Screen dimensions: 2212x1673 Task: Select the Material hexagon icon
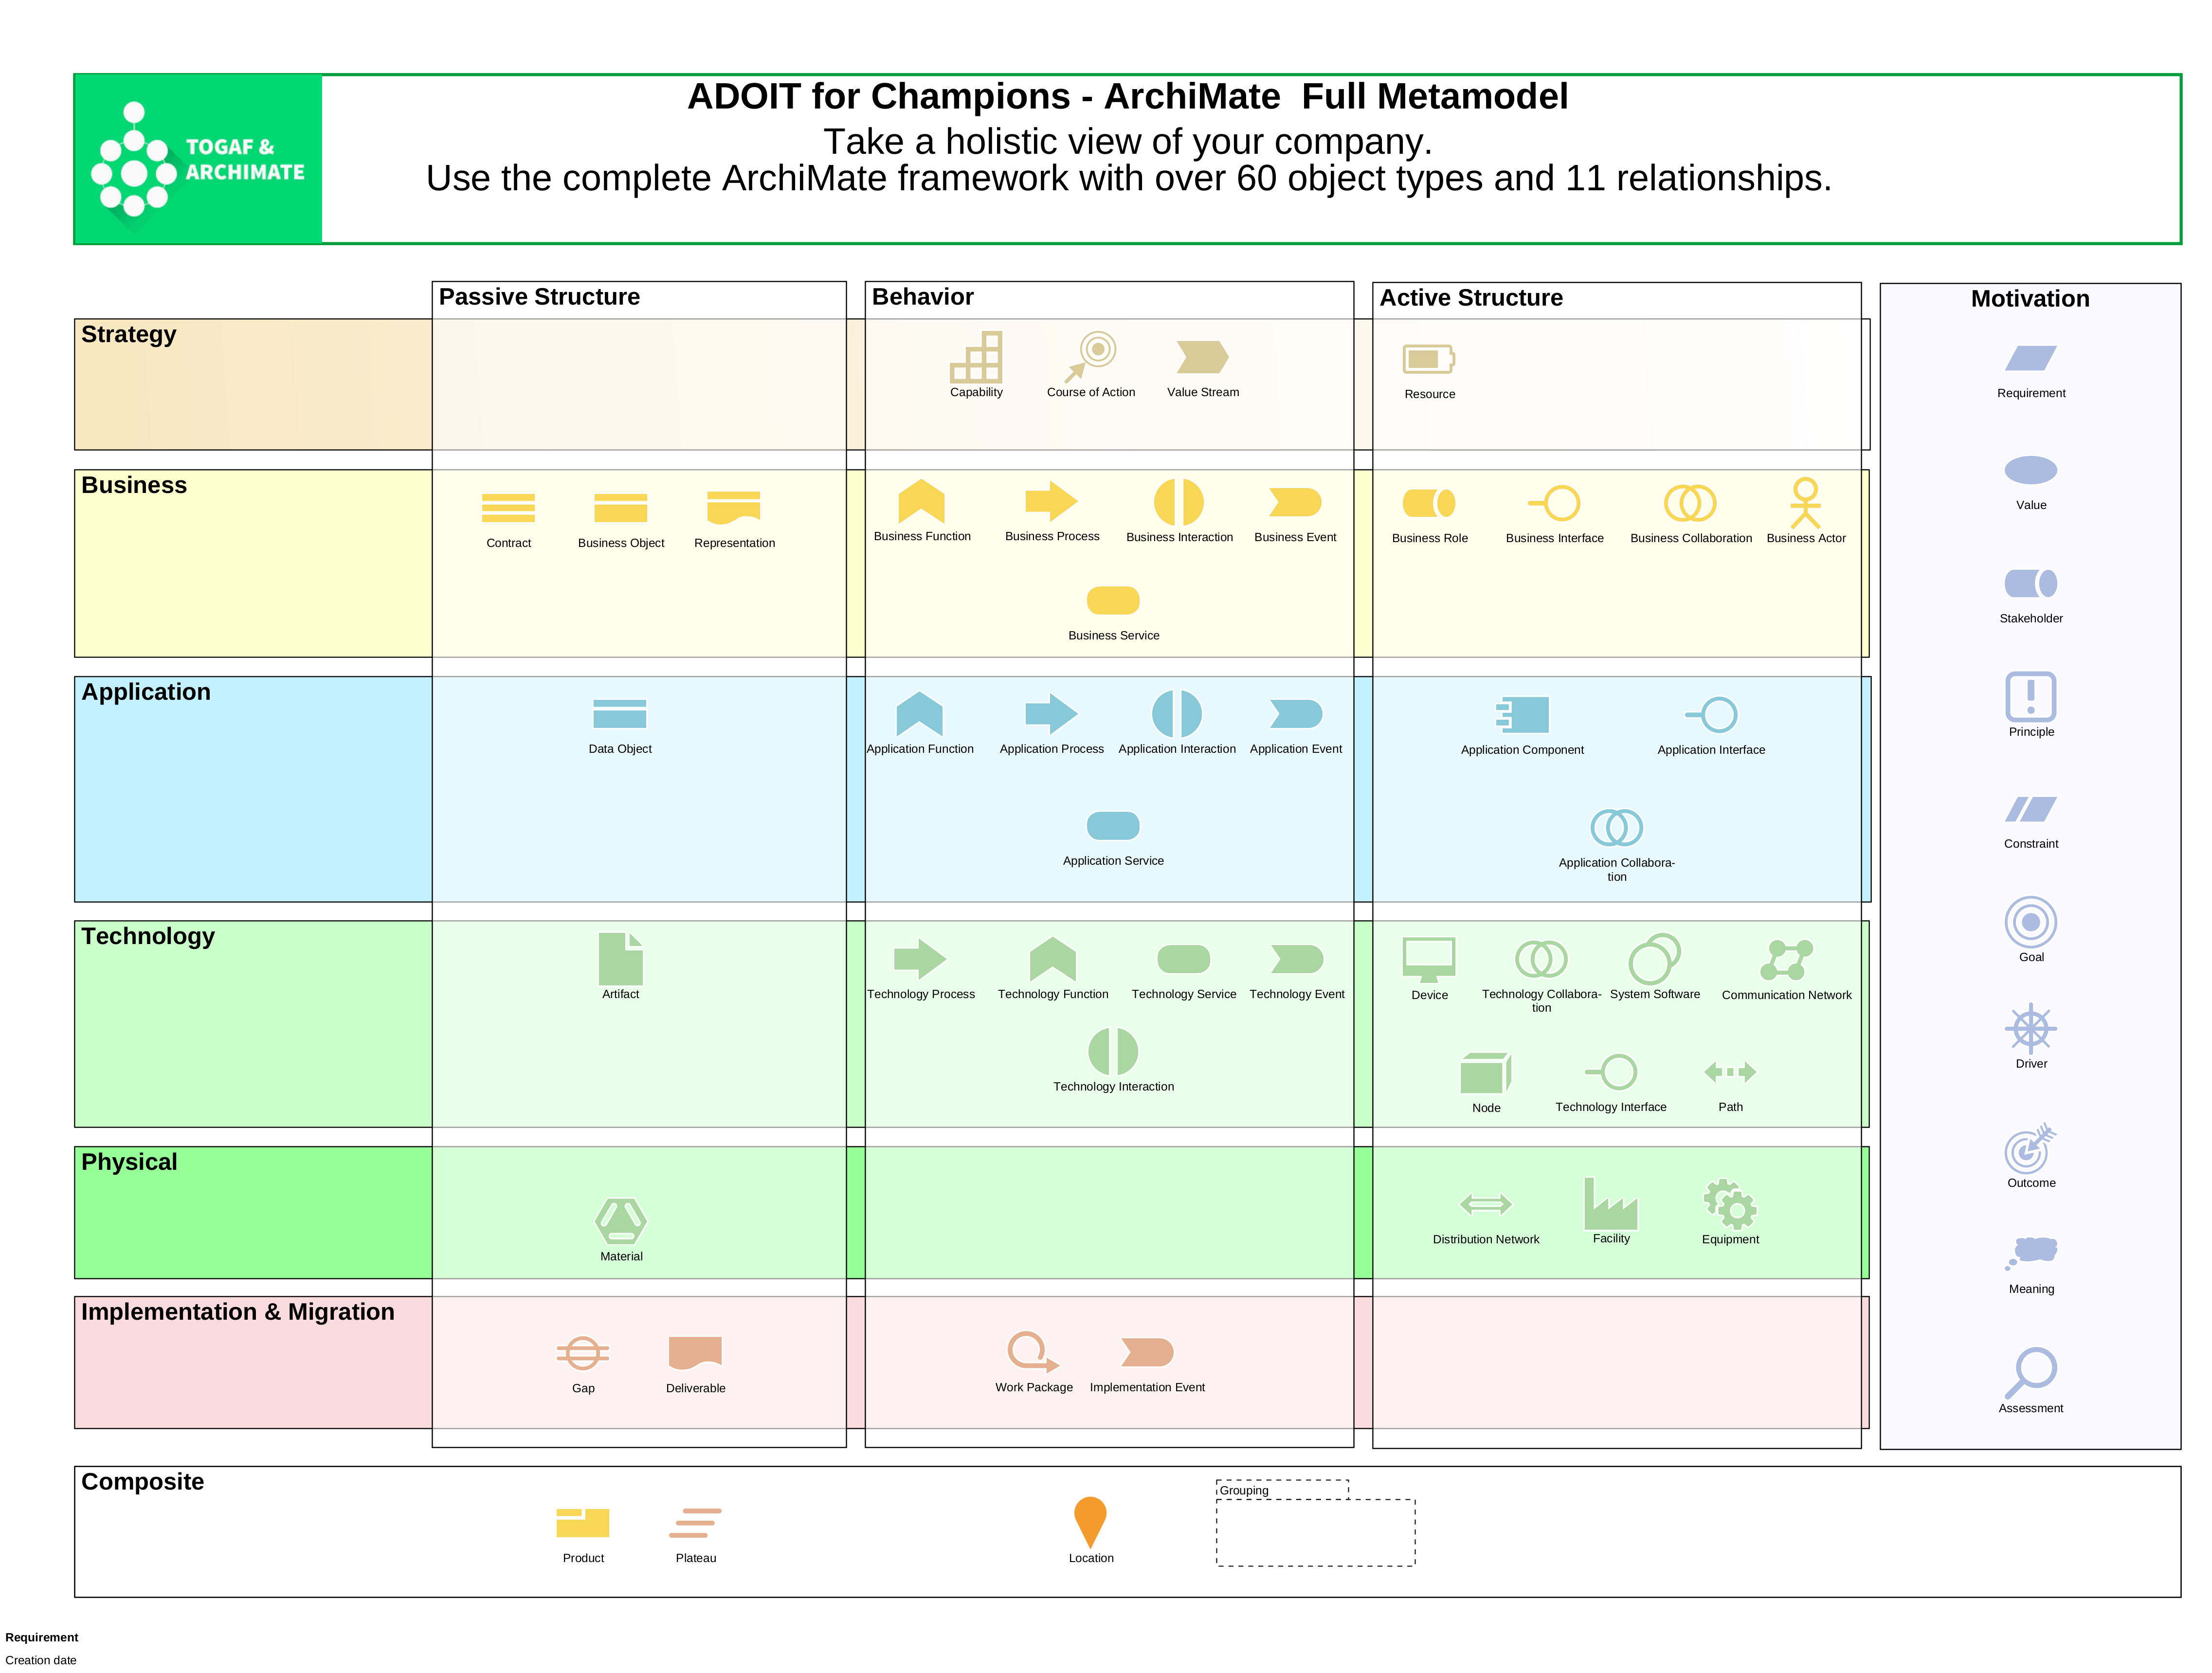(621, 1221)
